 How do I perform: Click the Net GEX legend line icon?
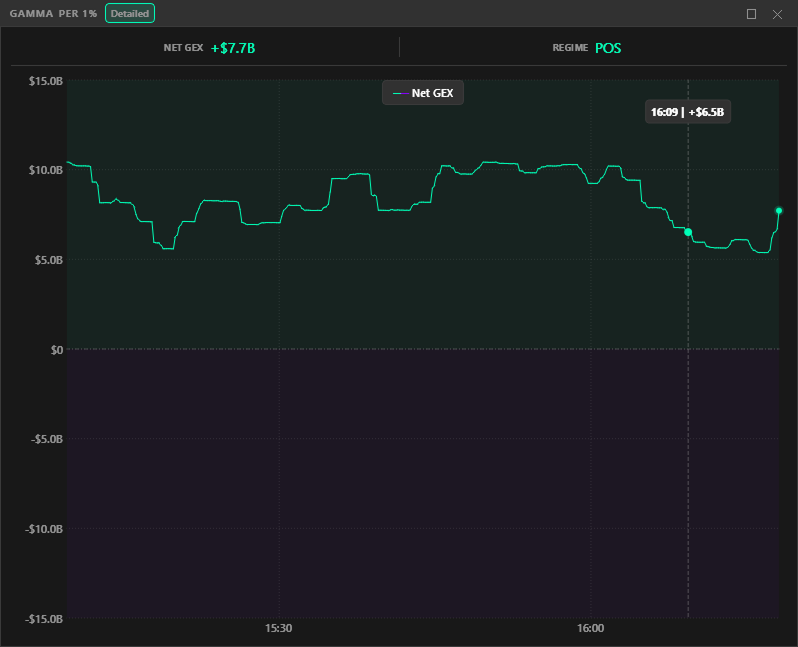(397, 93)
